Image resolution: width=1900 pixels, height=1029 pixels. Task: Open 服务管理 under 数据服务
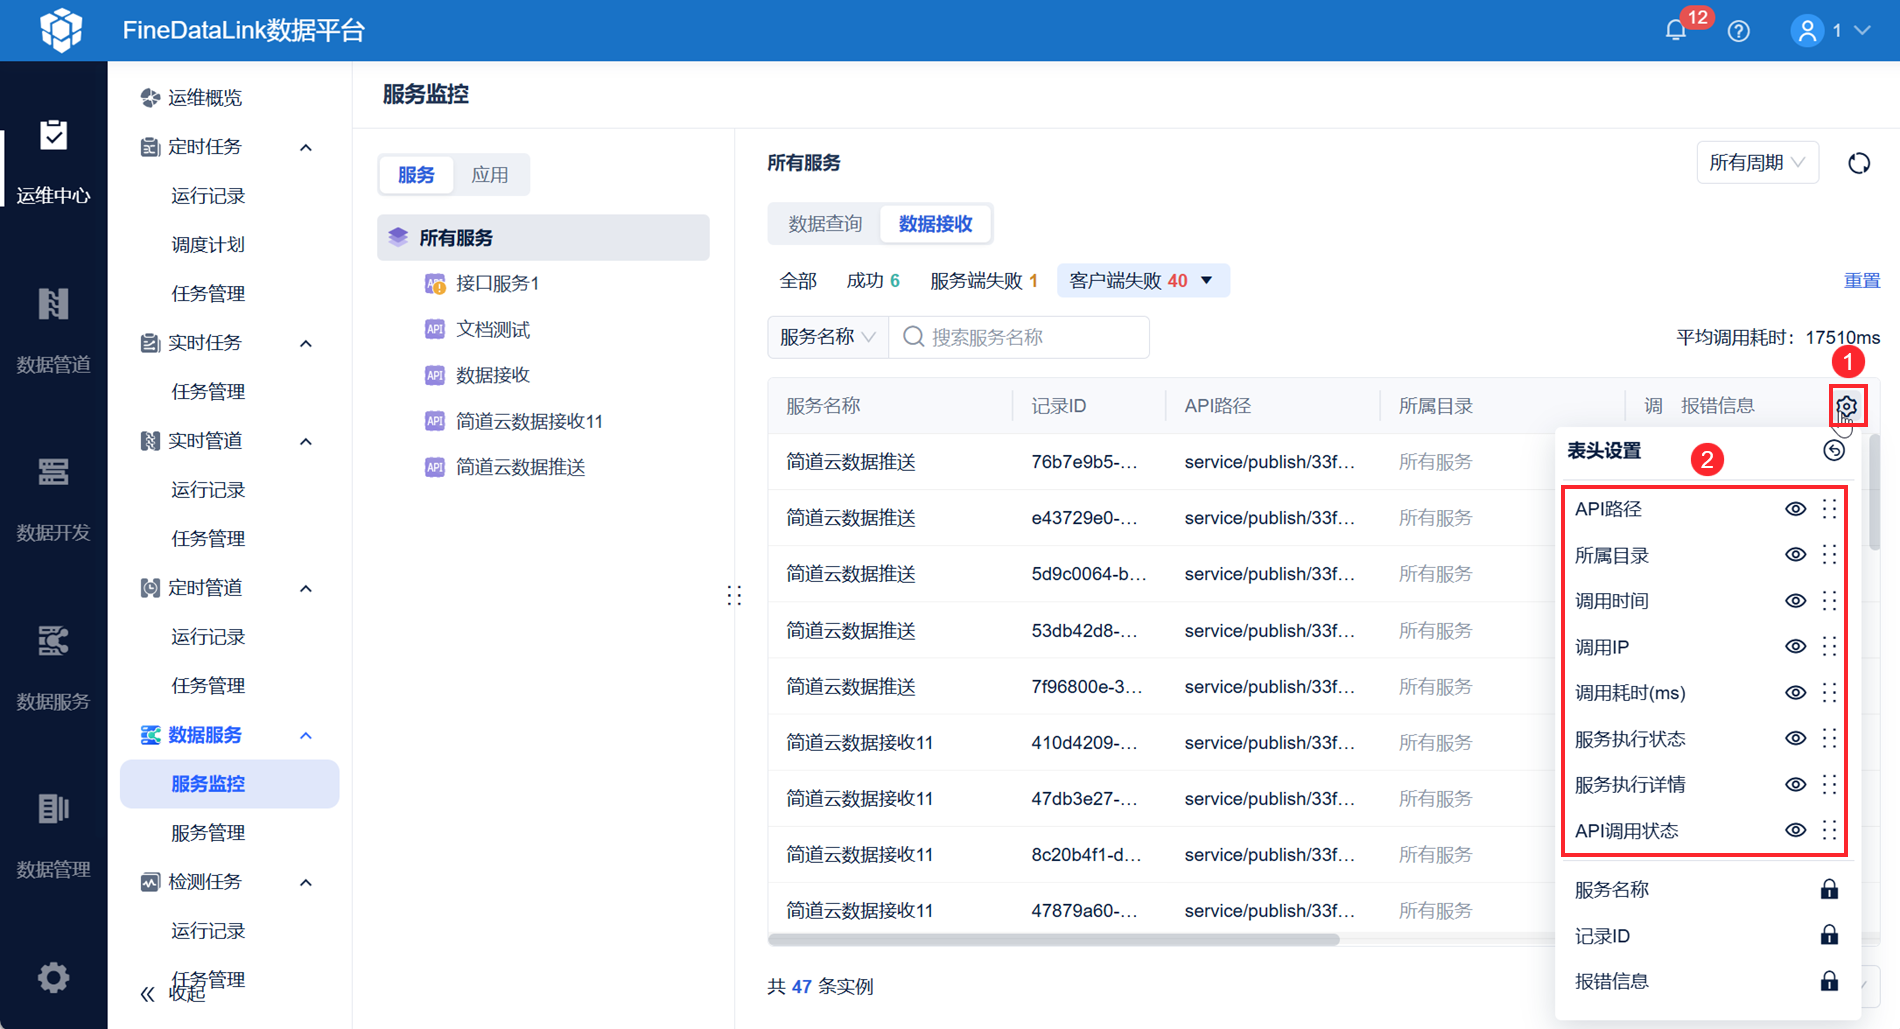pyautogui.click(x=208, y=833)
